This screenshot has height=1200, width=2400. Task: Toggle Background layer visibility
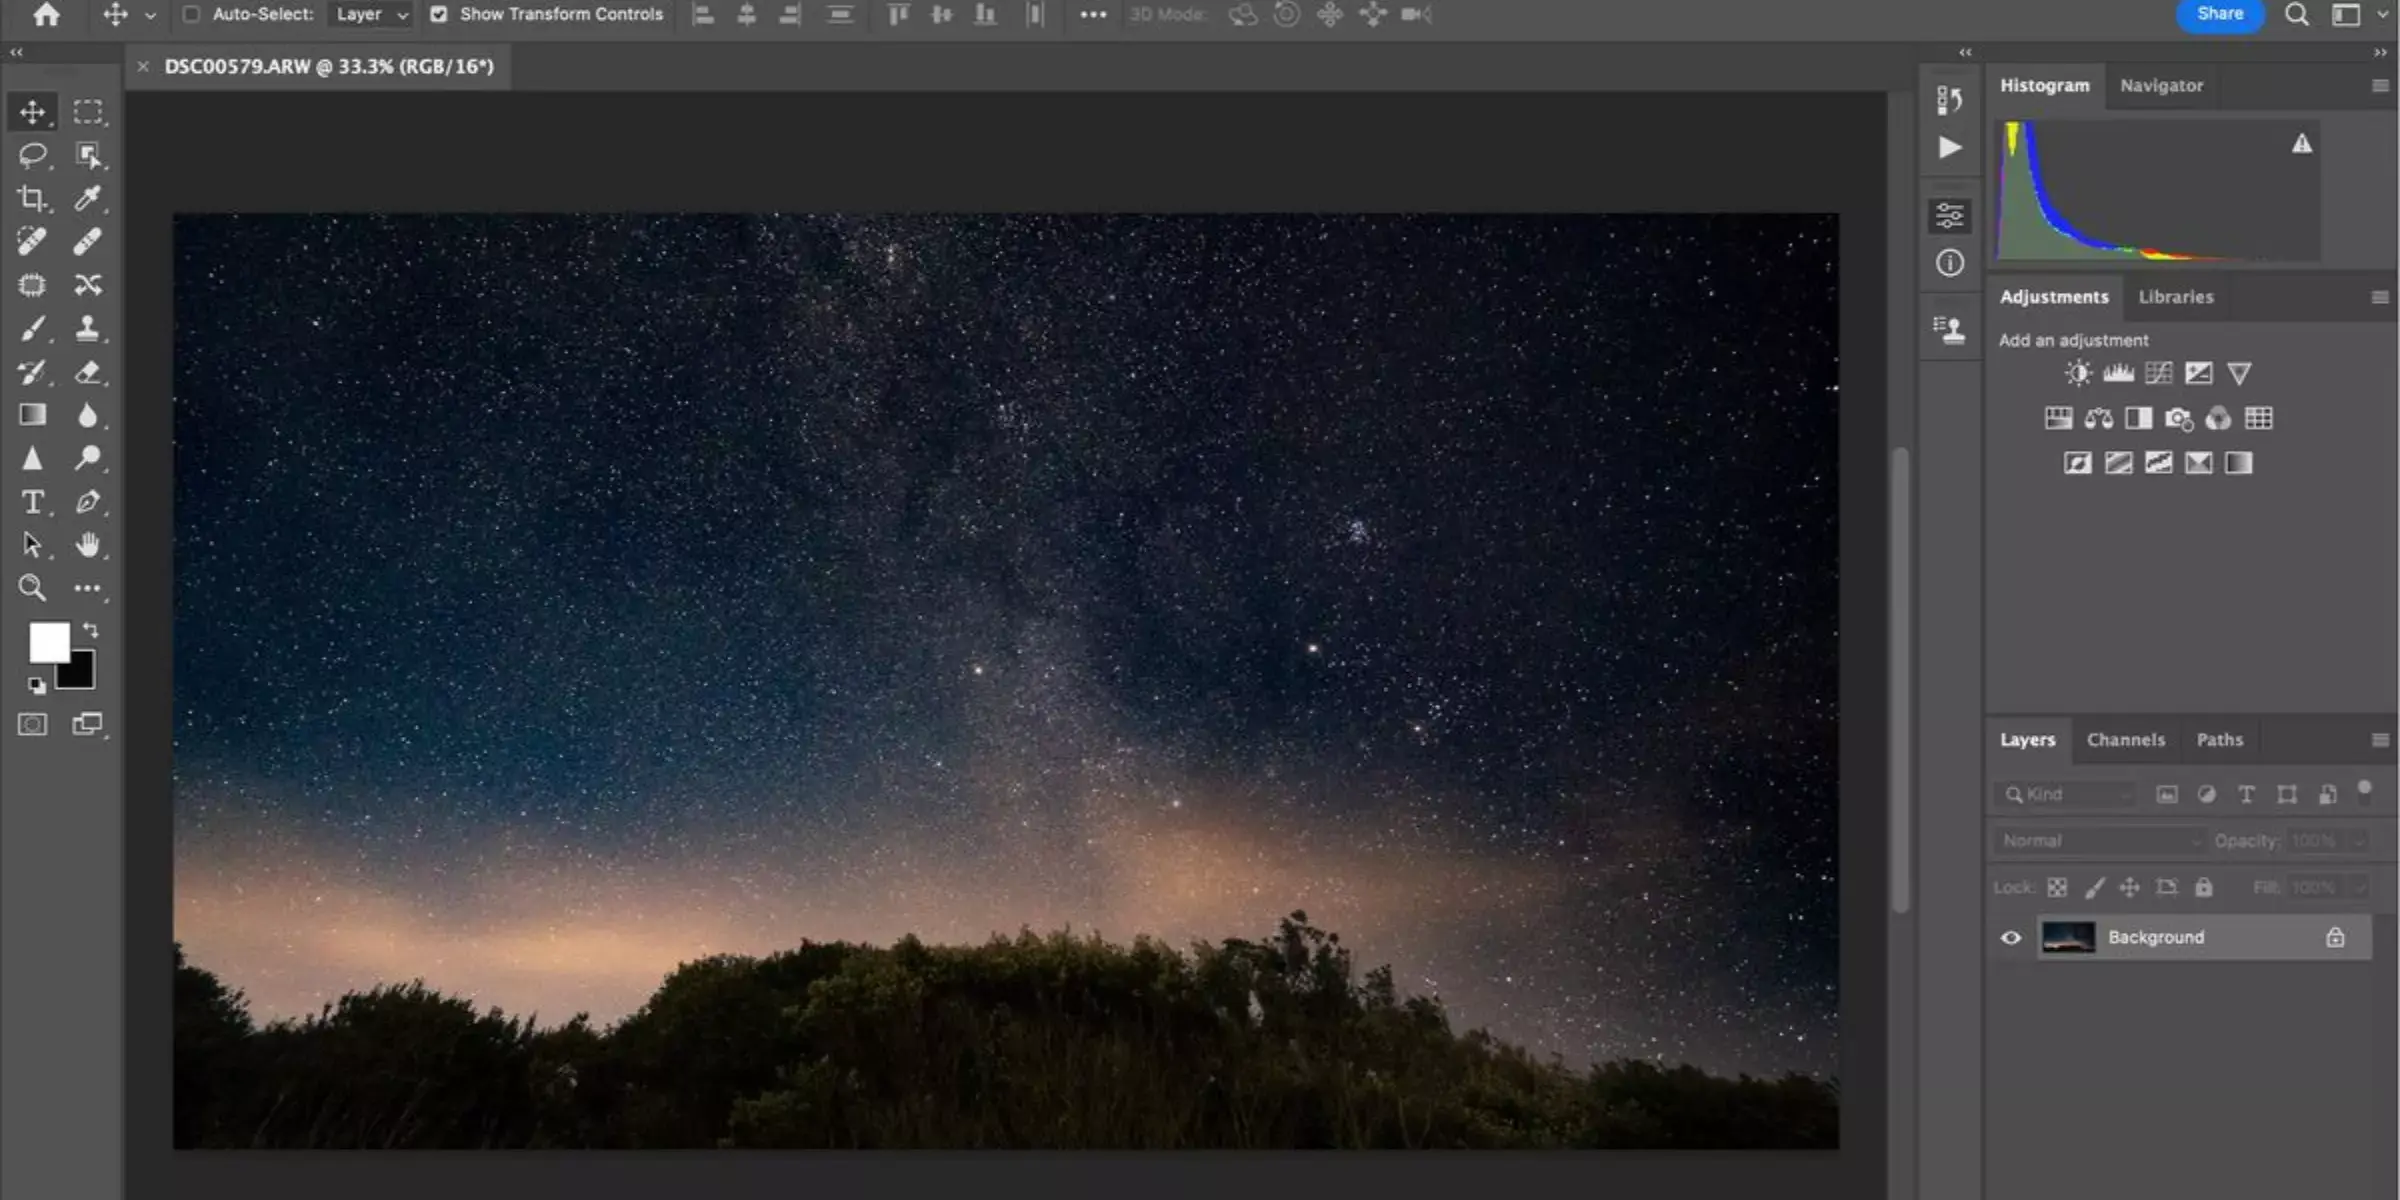(x=2011, y=937)
